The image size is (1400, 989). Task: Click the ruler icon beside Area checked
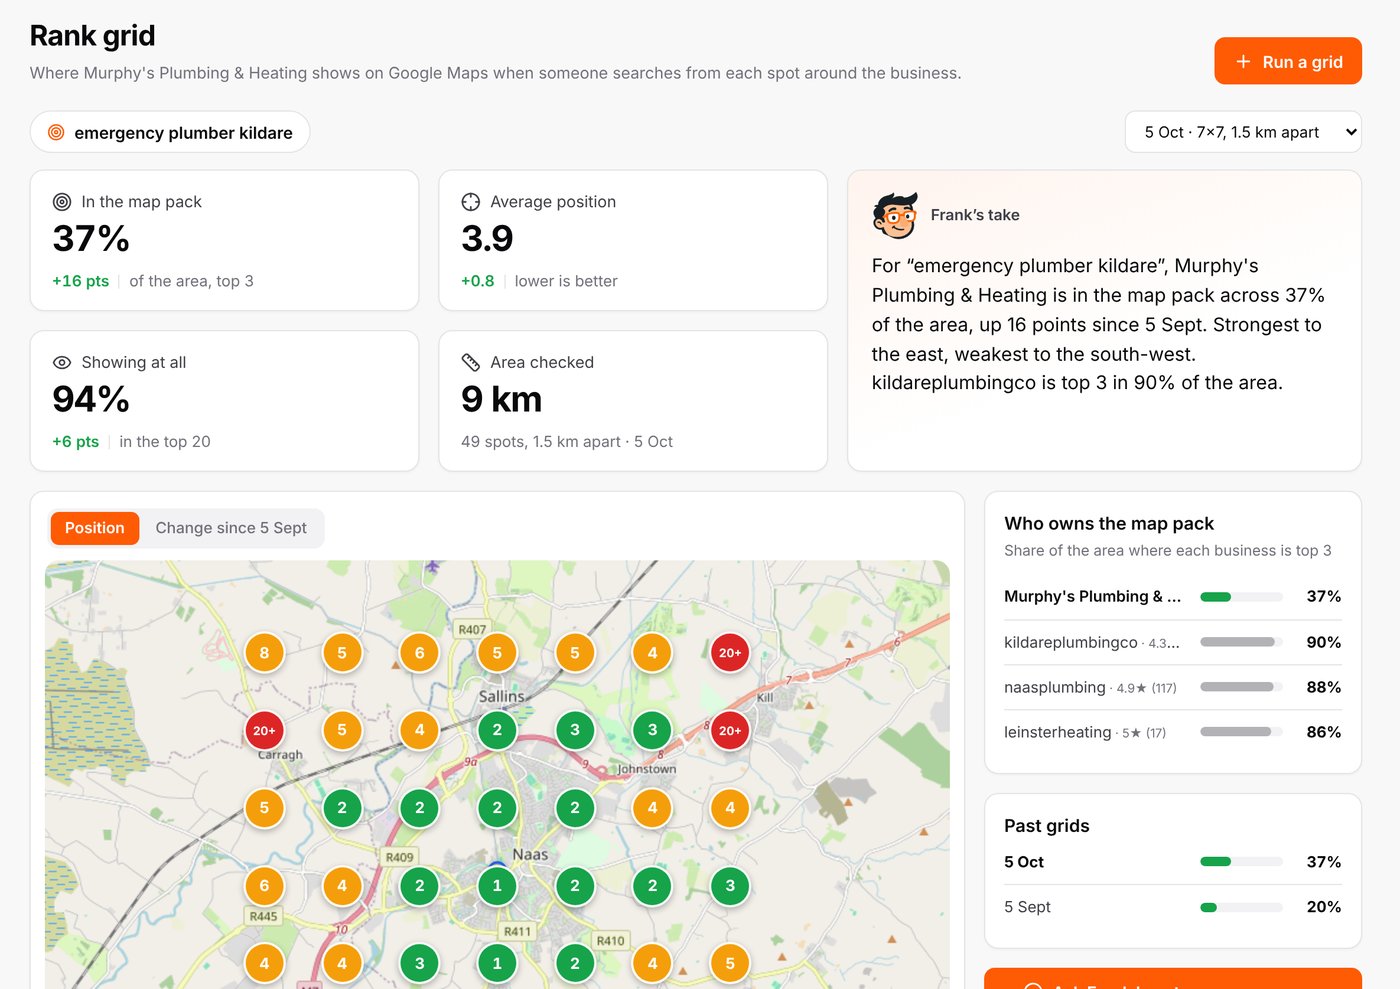(x=471, y=363)
